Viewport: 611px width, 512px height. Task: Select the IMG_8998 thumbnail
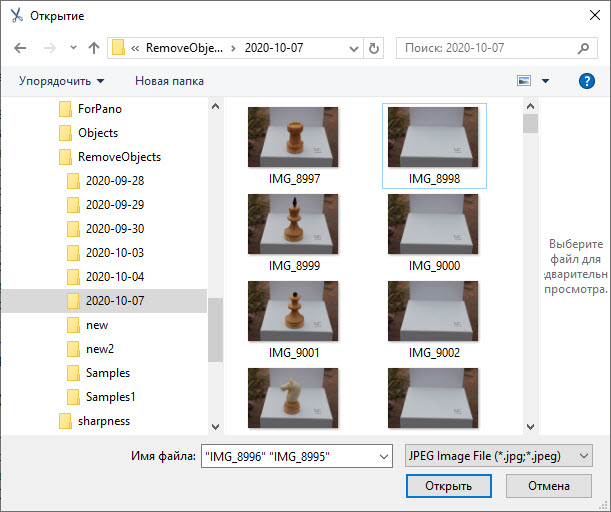[x=433, y=137]
